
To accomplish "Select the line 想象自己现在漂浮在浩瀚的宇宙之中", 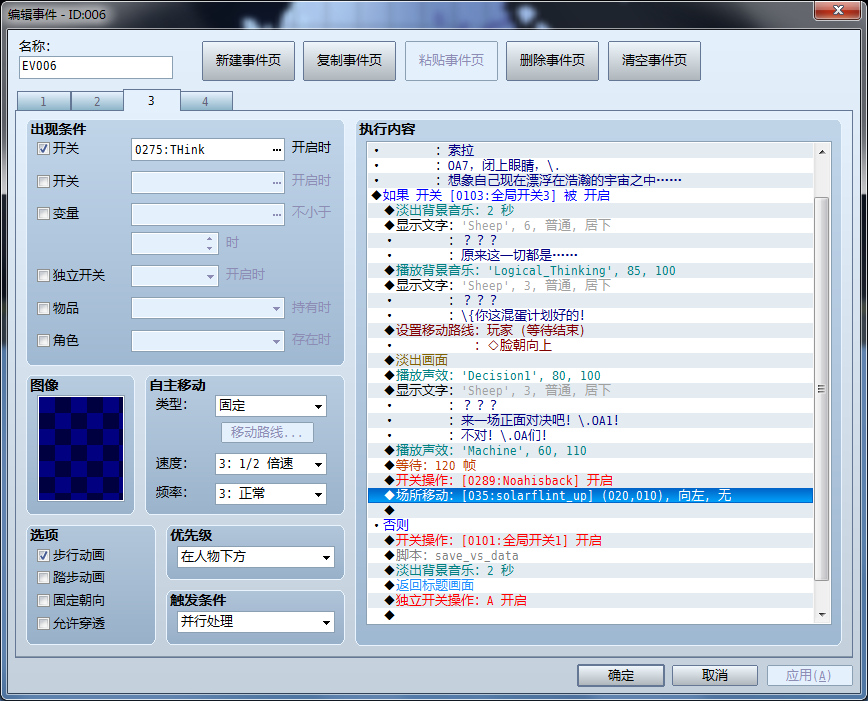I will click(x=590, y=180).
